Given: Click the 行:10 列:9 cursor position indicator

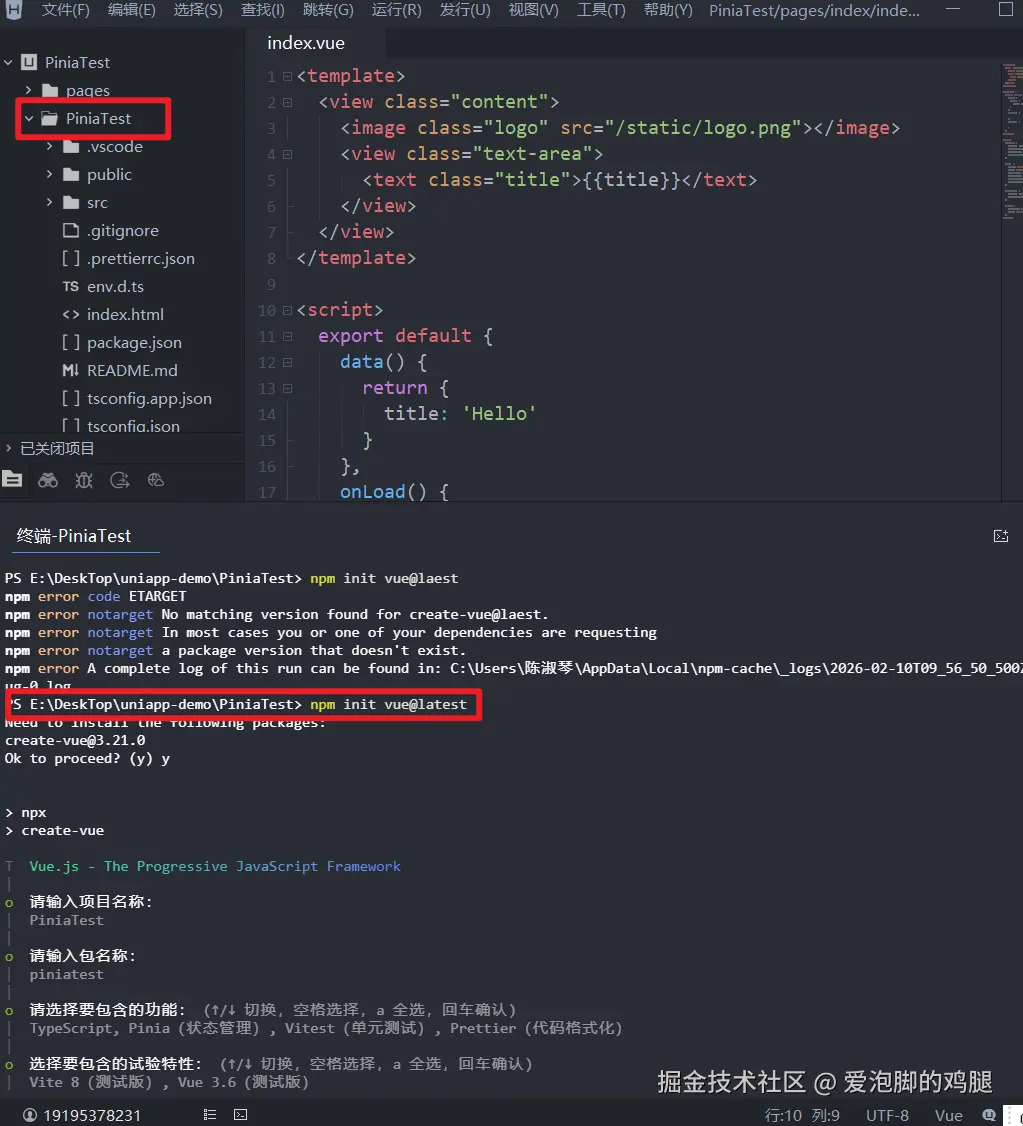Looking at the screenshot, I should coord(802,1115).
